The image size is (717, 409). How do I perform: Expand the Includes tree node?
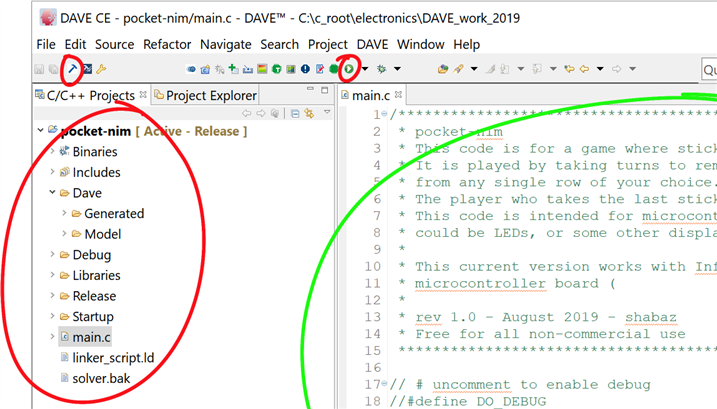52,172
